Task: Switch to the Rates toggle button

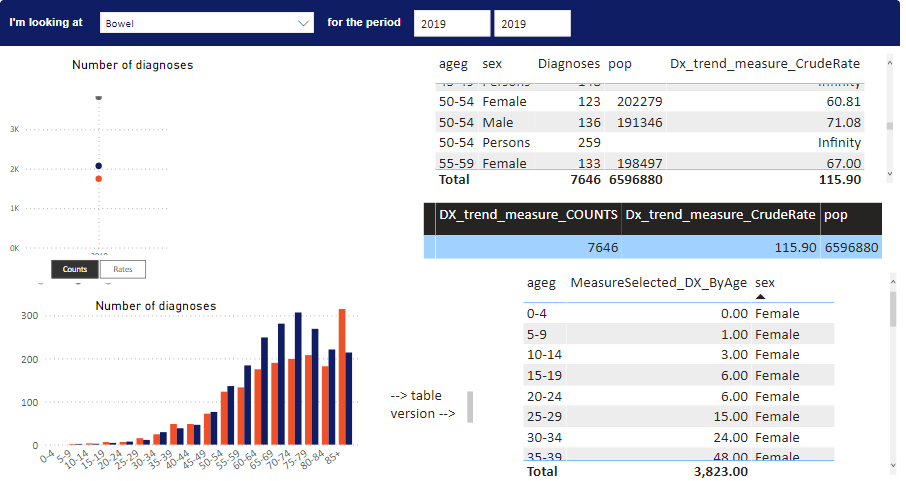Action: point(122,269)
